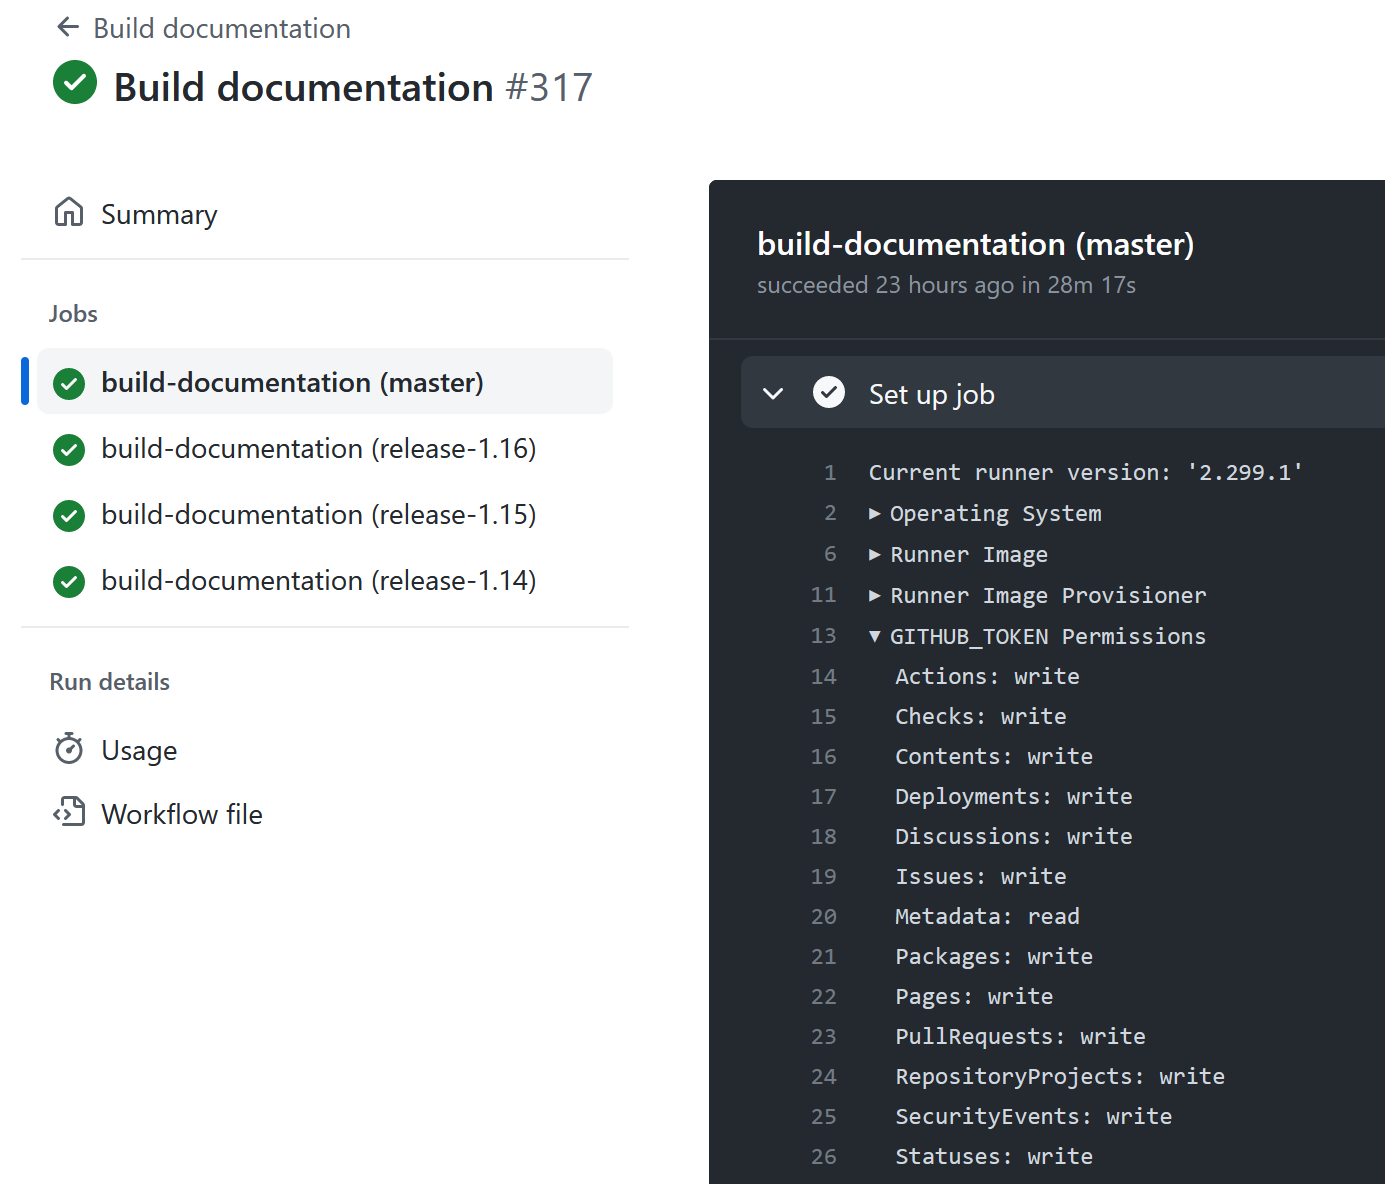Open the Summary page

point(159,214)
